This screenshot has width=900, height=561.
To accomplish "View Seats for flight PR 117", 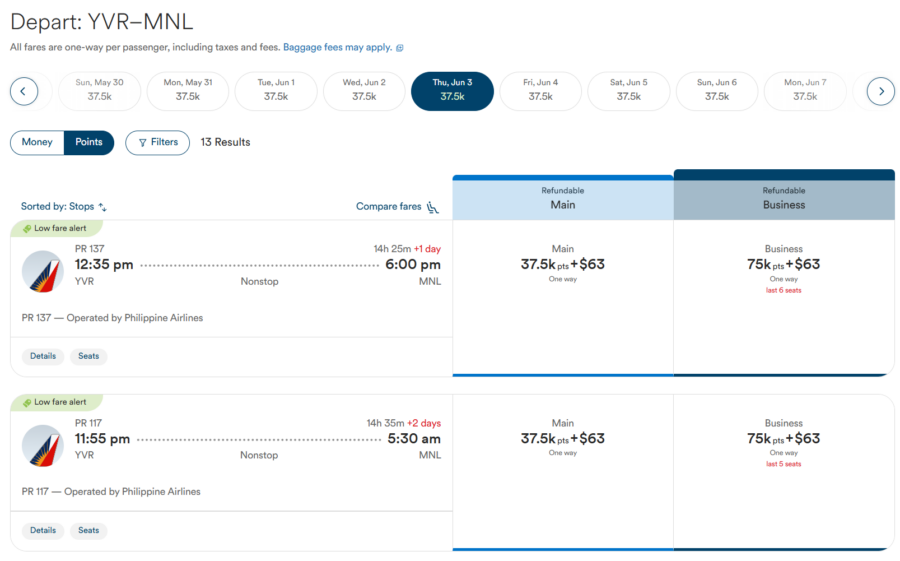I will 88,531.
